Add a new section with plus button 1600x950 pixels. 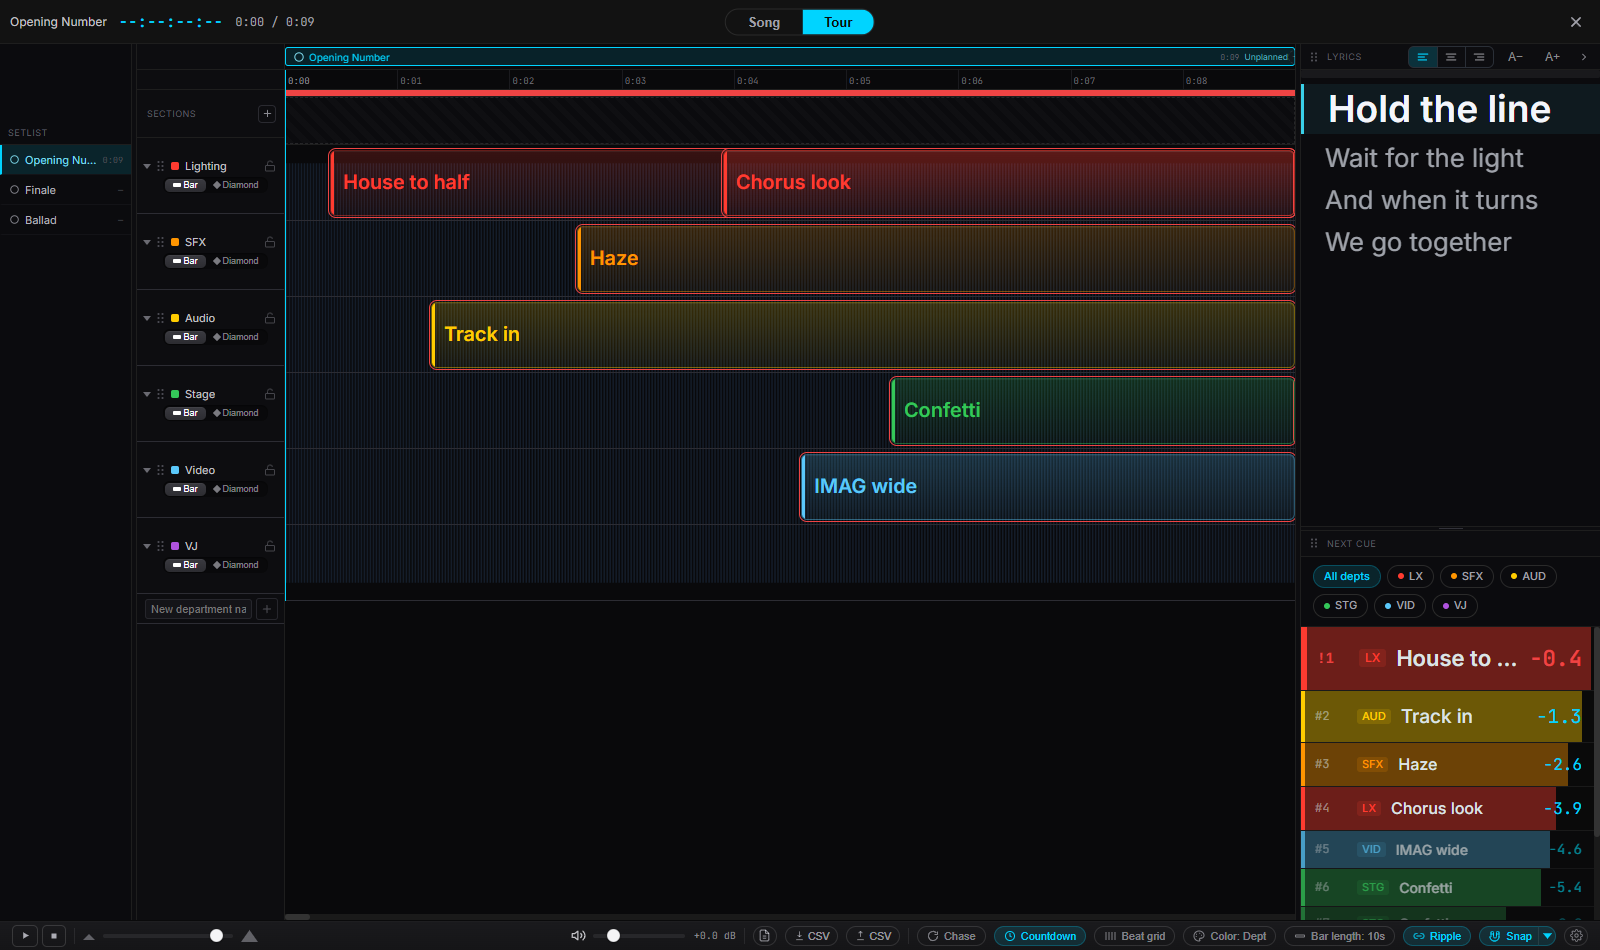pos(267,114)
